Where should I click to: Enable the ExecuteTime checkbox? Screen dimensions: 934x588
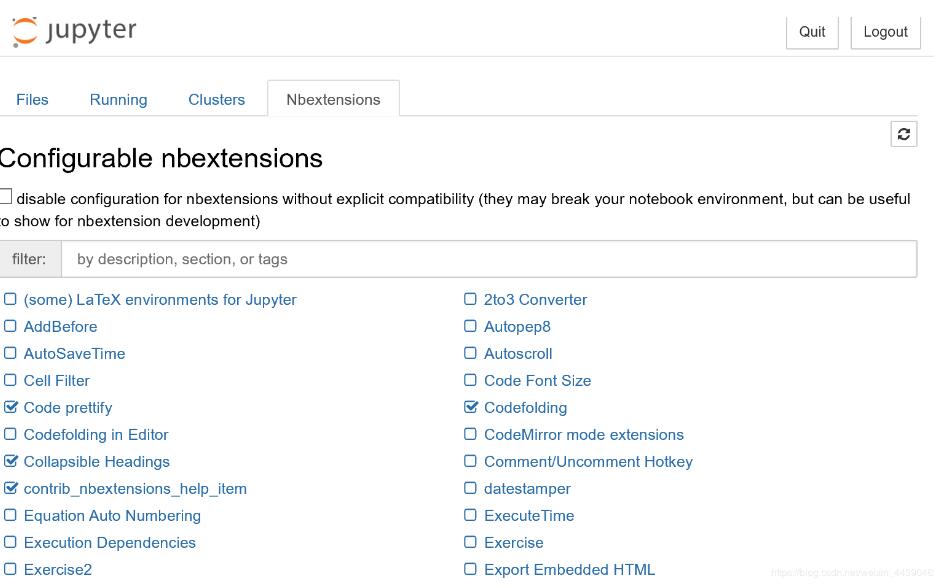pos(471,515)
